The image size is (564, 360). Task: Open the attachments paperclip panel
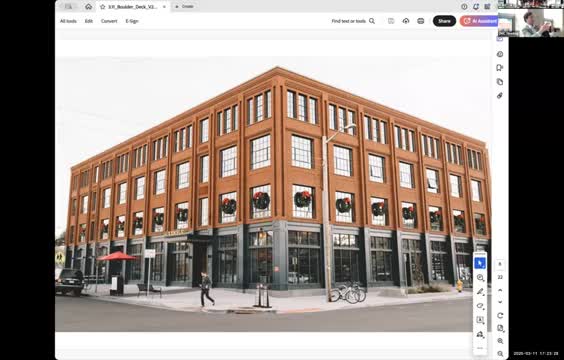click(x=500, y=96)
